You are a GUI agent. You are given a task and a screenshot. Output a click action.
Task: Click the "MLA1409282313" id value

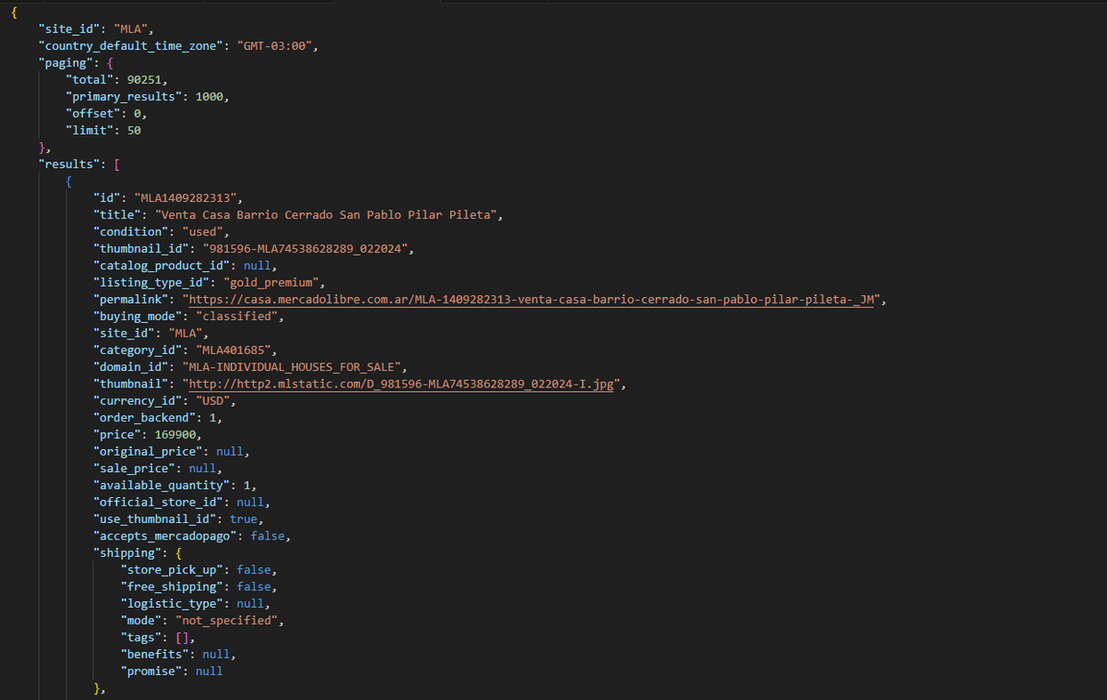click(187, 198)
